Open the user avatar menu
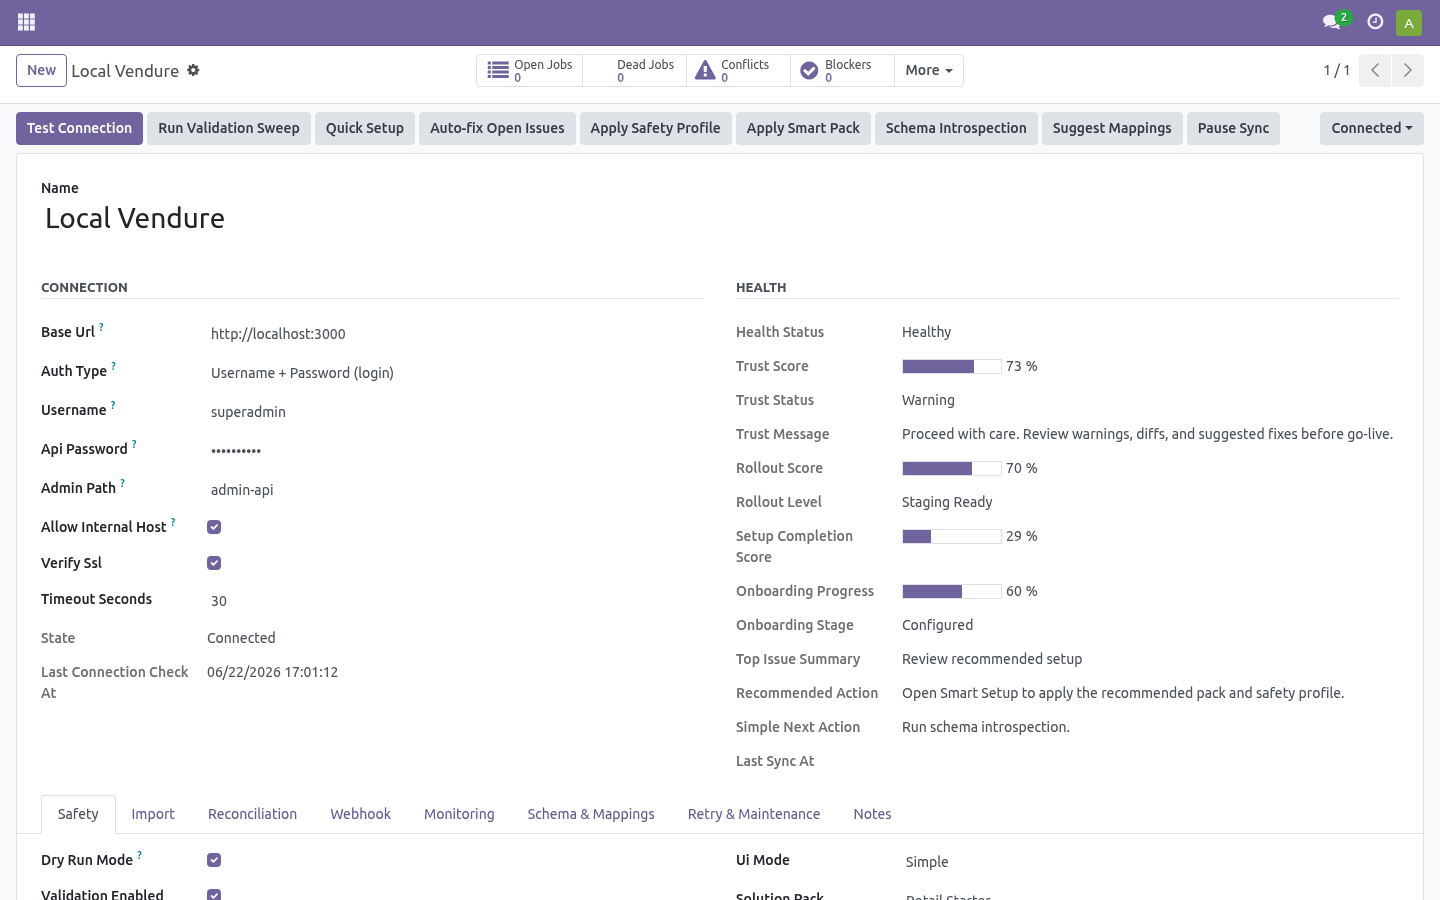This screenshot has width=1440, height=900. tap(1409, 22)
